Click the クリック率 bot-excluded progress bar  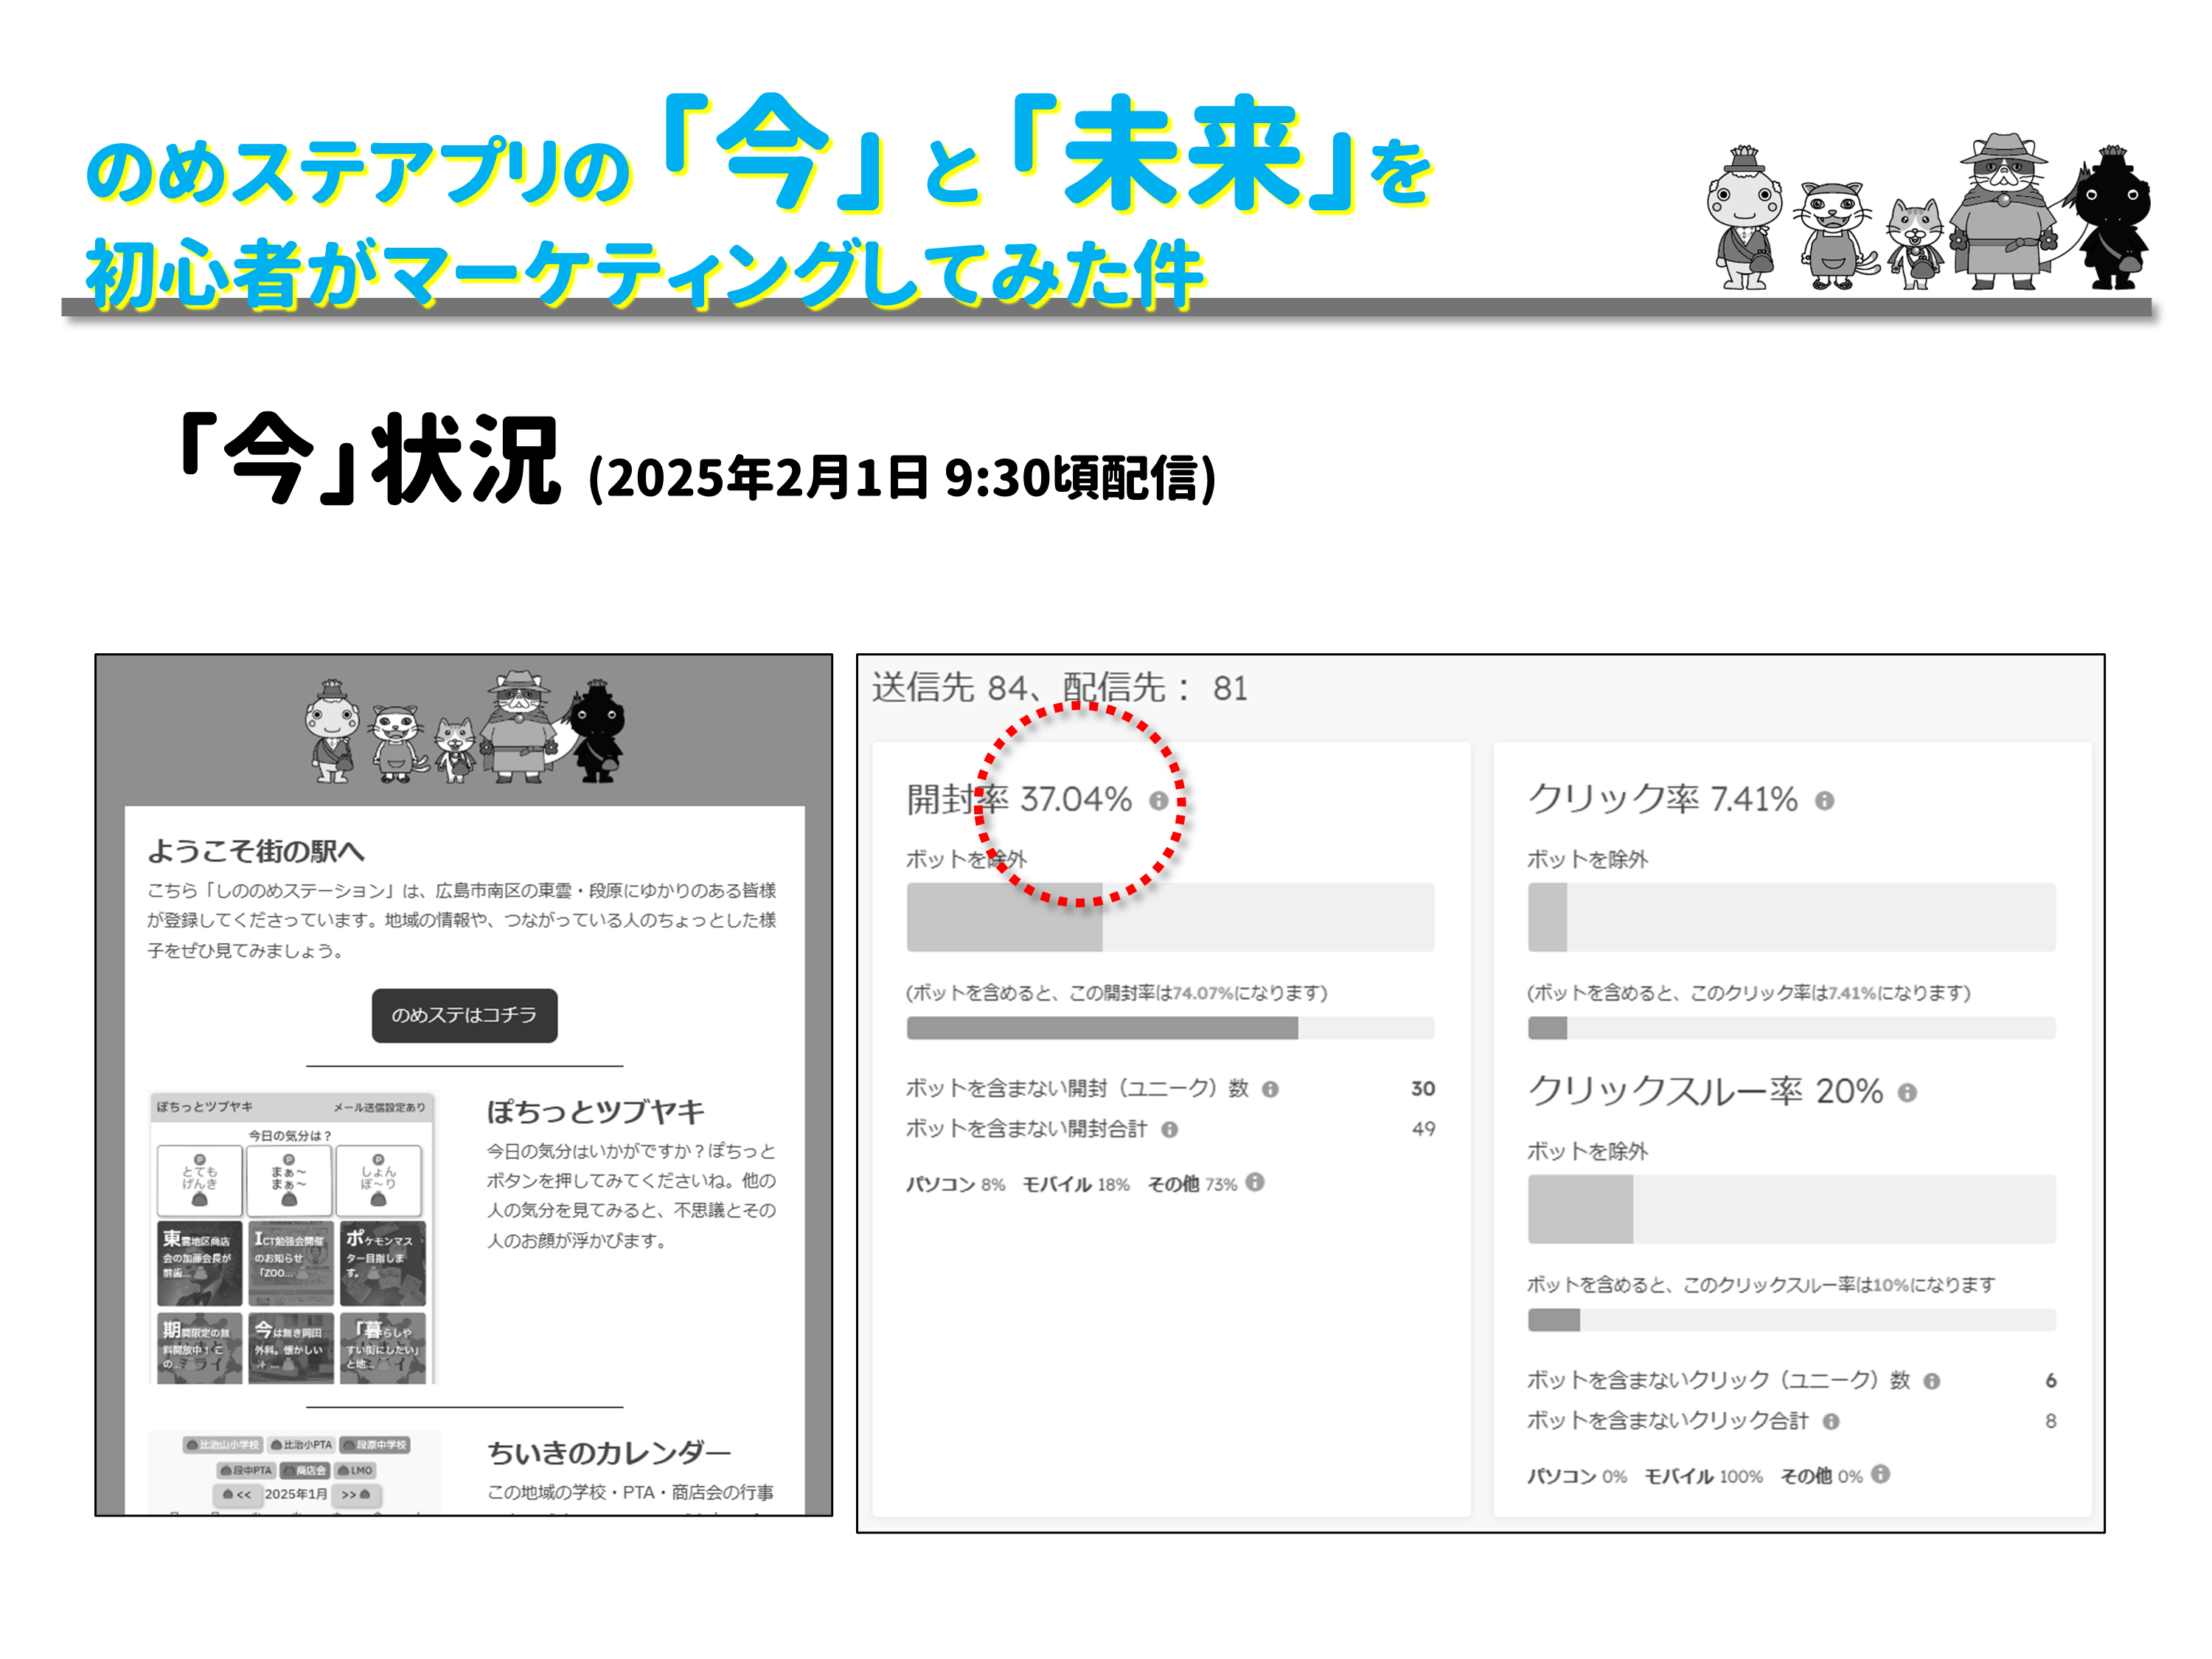tap(1791, 917)
